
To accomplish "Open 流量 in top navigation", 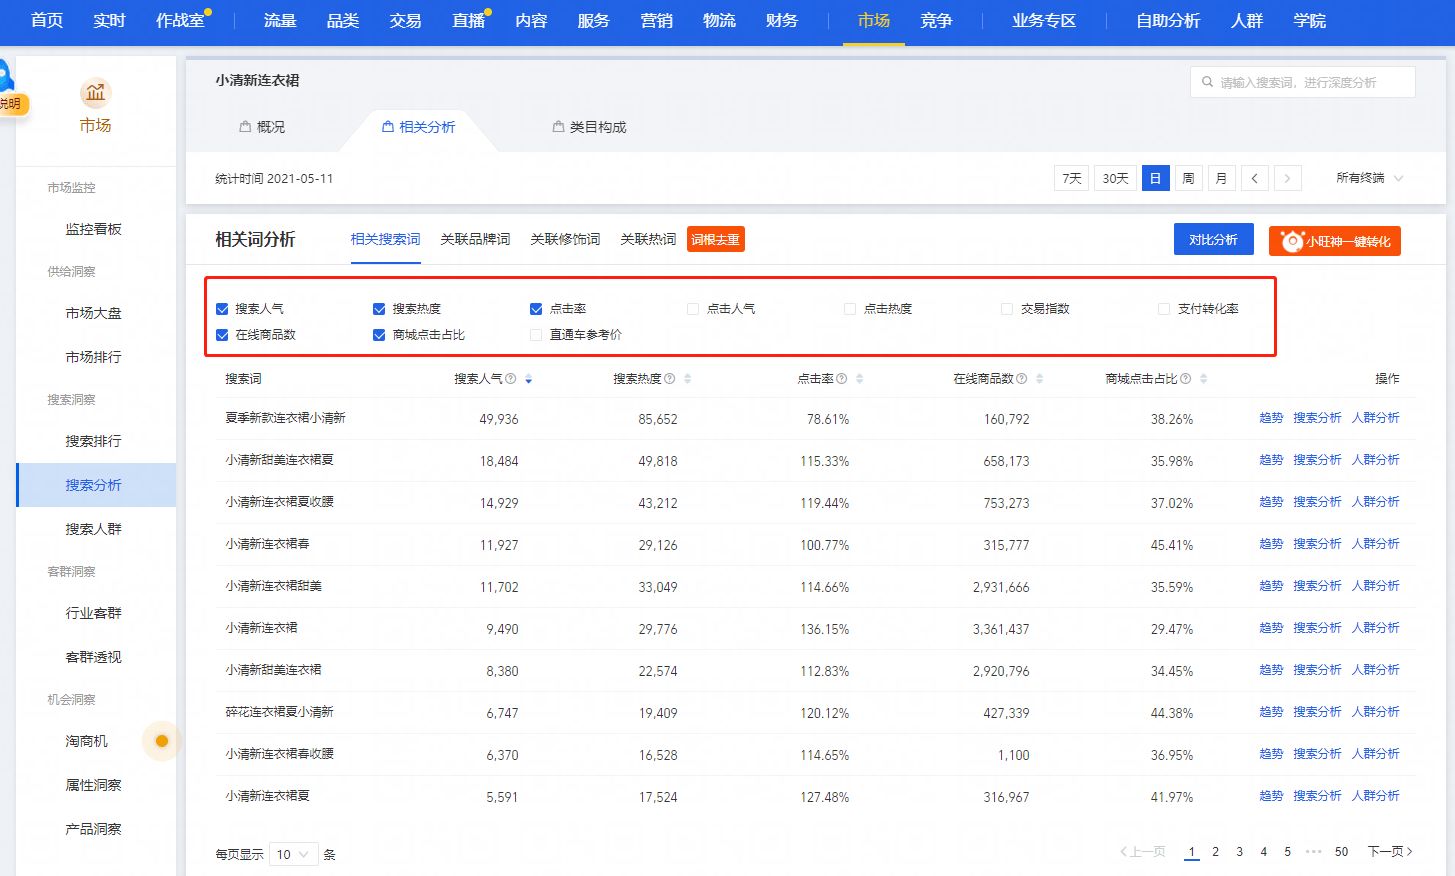I will pyautogui.click(x=280, y=21).
